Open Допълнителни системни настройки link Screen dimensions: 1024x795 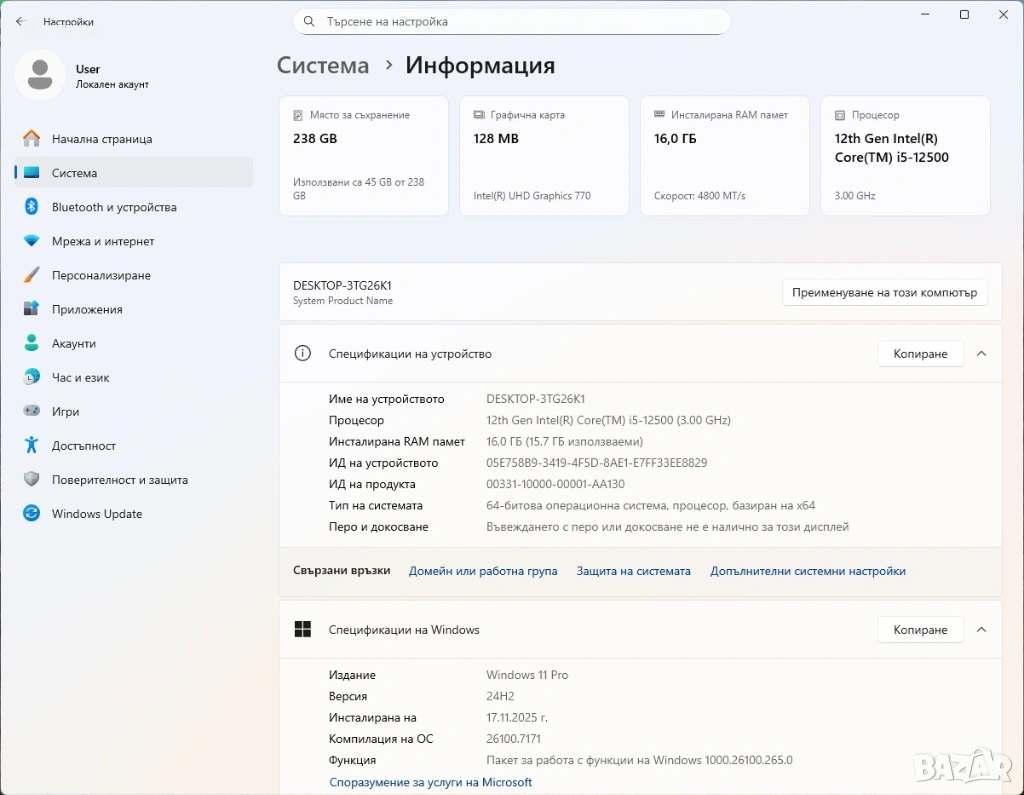[807, 571]
